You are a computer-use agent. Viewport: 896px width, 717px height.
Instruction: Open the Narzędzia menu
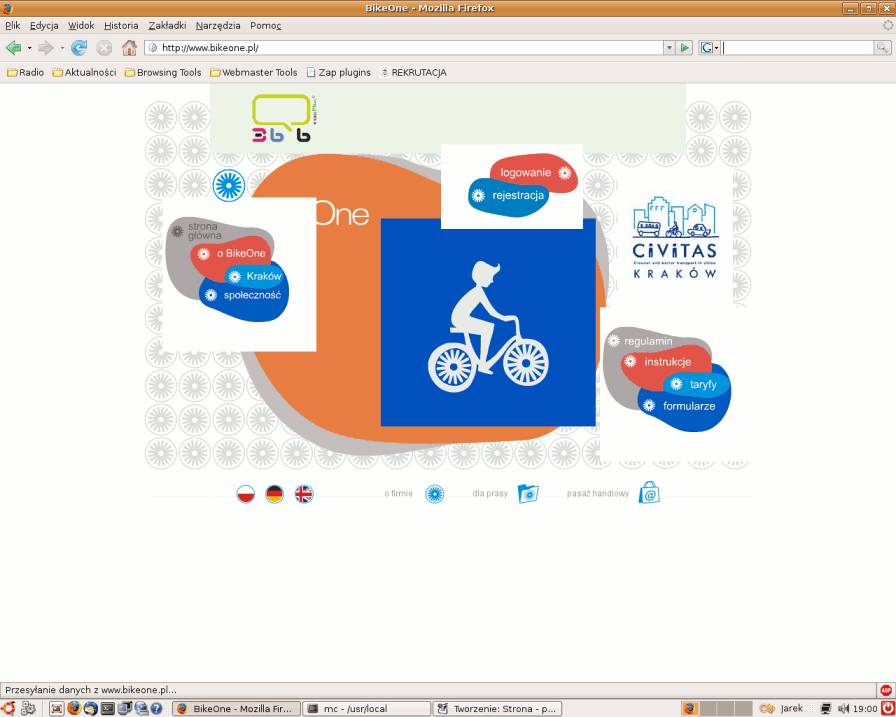pos(218,26)
